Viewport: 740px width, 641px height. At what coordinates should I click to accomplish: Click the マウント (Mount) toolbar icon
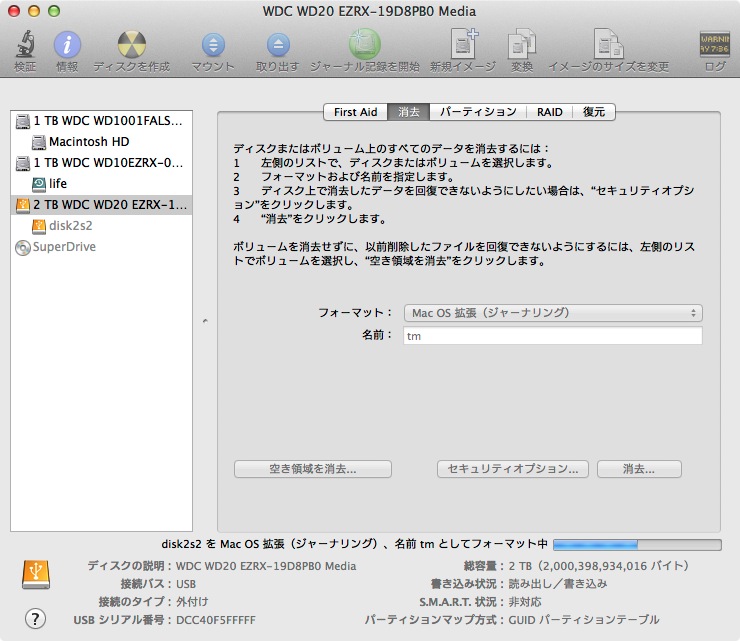[x=213, y=45]
